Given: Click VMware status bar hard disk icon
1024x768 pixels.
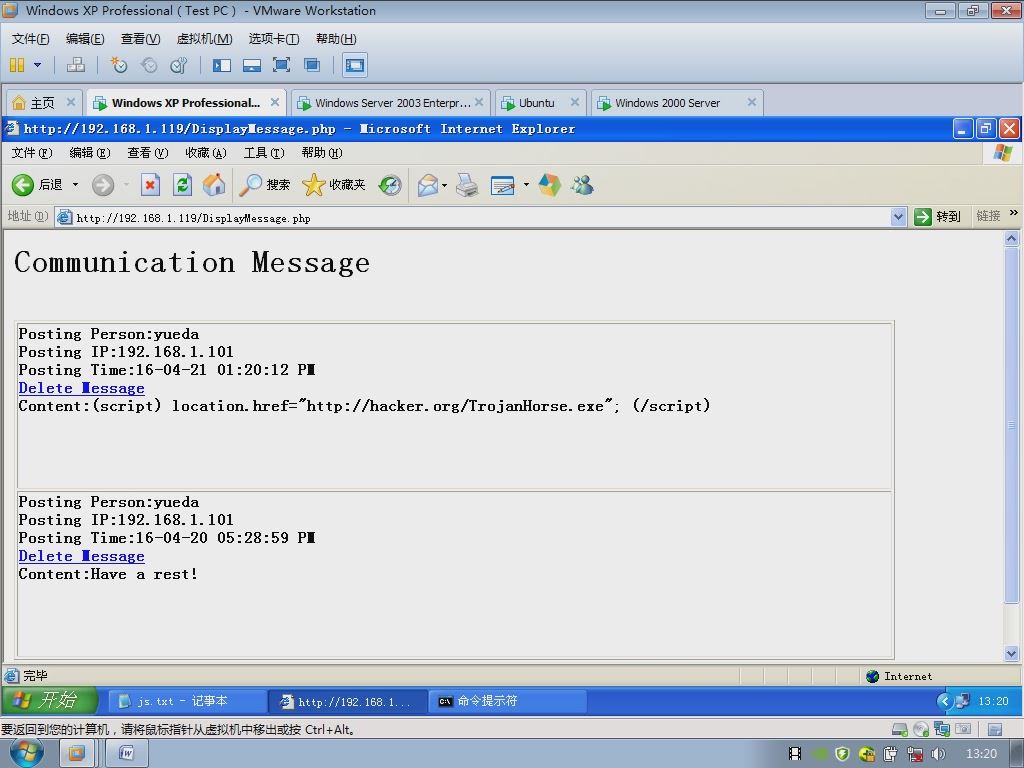Looking at the screenshot, I should click(900, 729).
